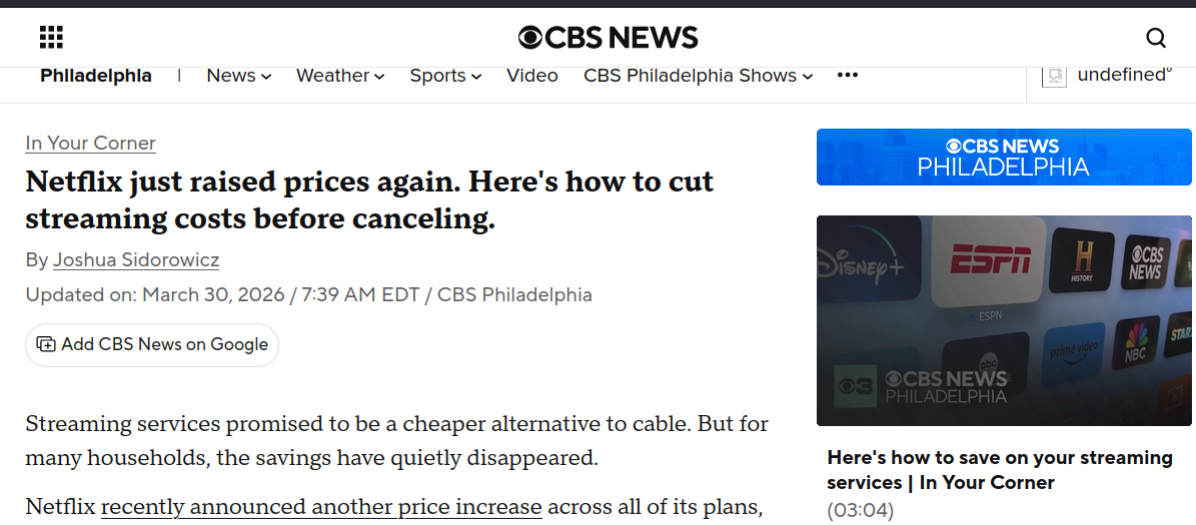Expand the CBS Philadelphia Shows dropdown
This screenshot has width=1196, height=525.
tap(698, 76)
